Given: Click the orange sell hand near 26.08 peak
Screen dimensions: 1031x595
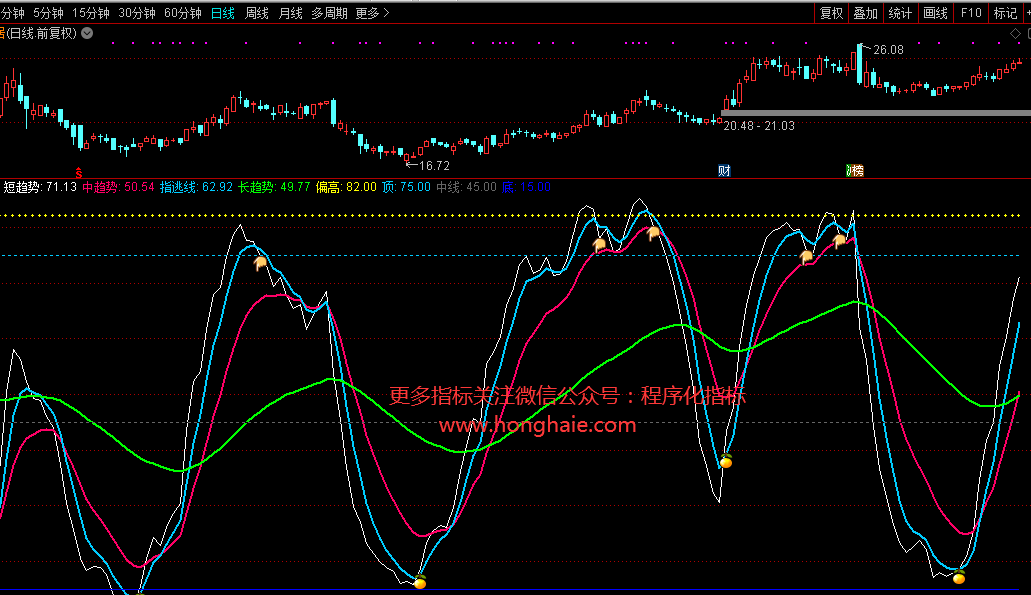Looking at the screenshot, I should [x=840, y=241].
